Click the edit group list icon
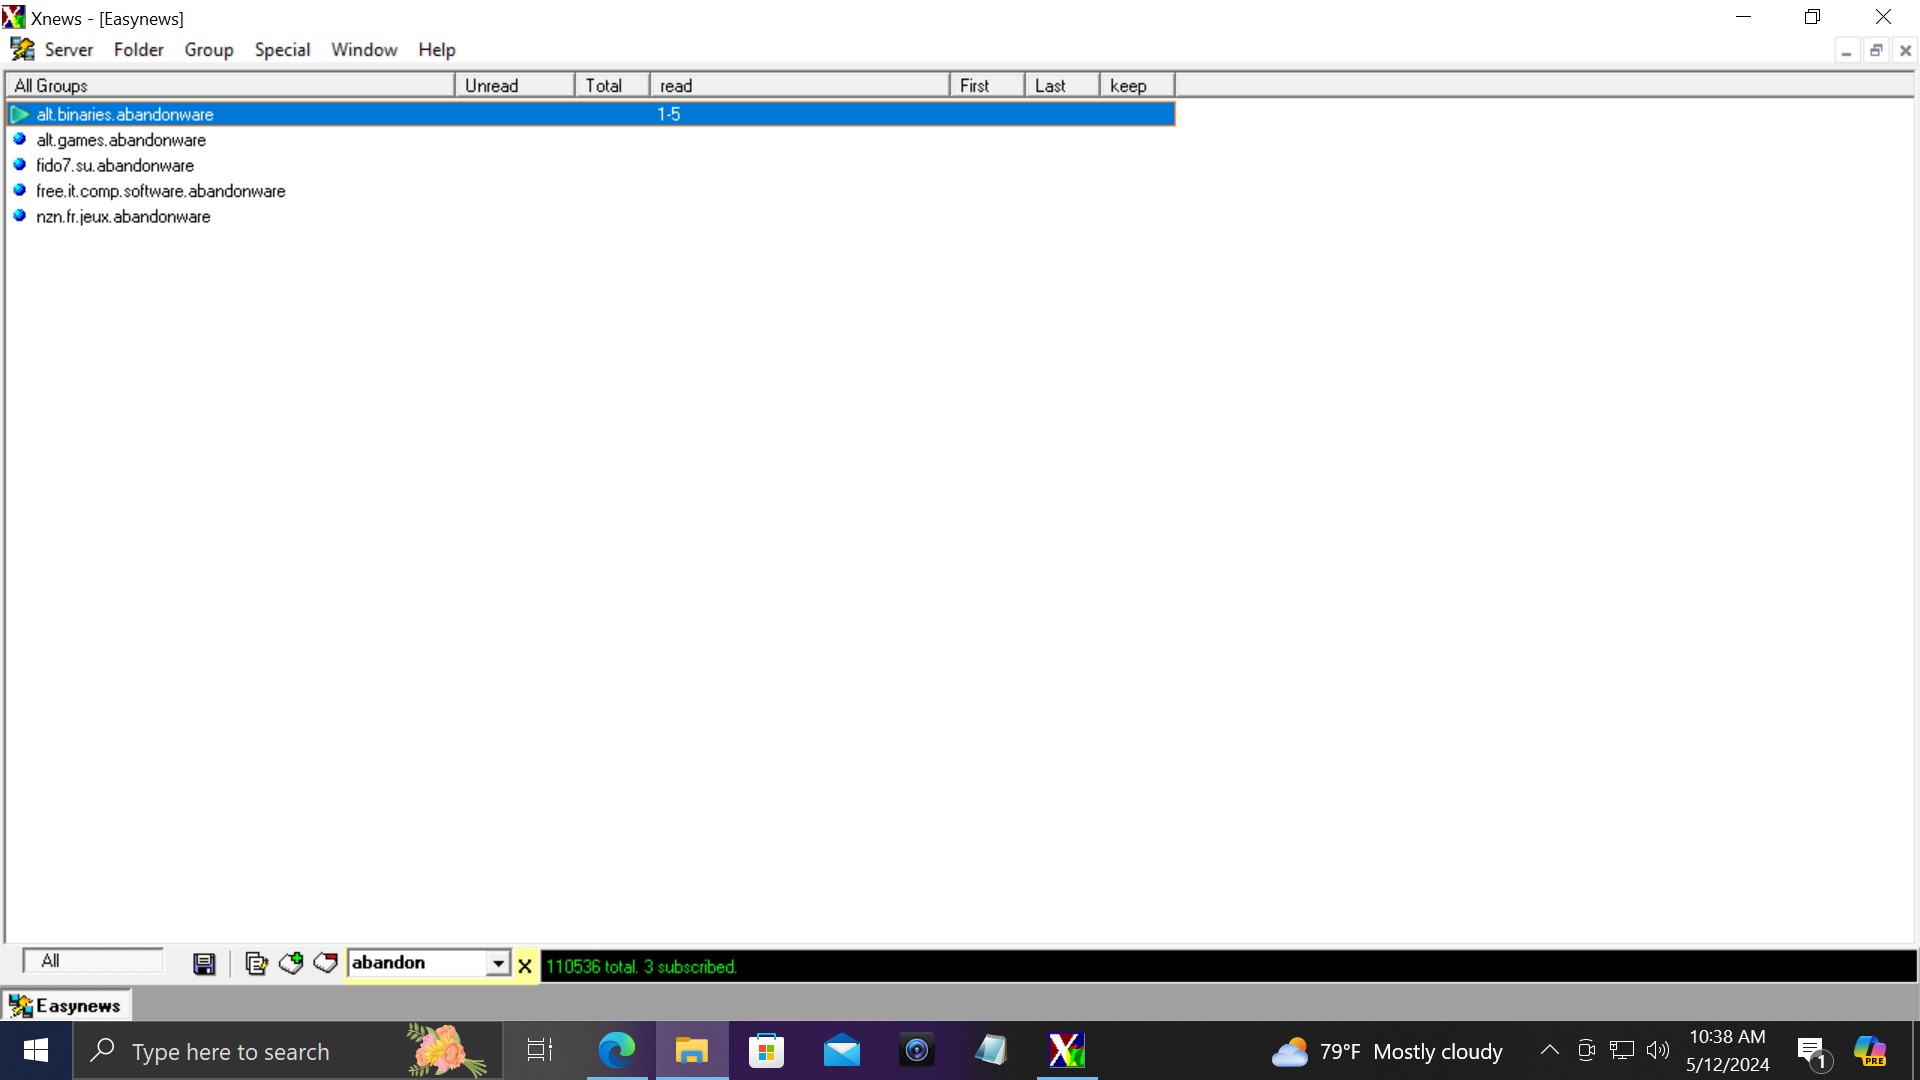 [x=256, y=964]
